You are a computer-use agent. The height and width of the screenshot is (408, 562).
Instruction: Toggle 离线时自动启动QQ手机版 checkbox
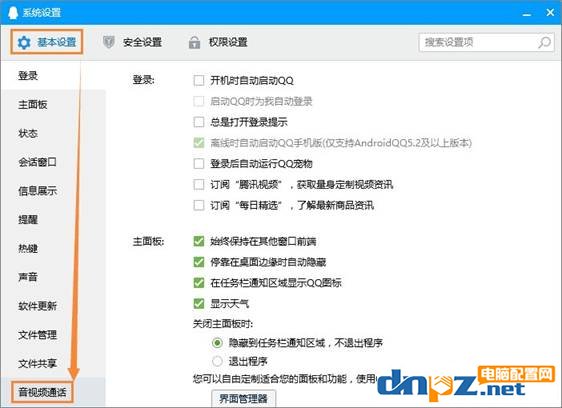(x=199, y=143)
